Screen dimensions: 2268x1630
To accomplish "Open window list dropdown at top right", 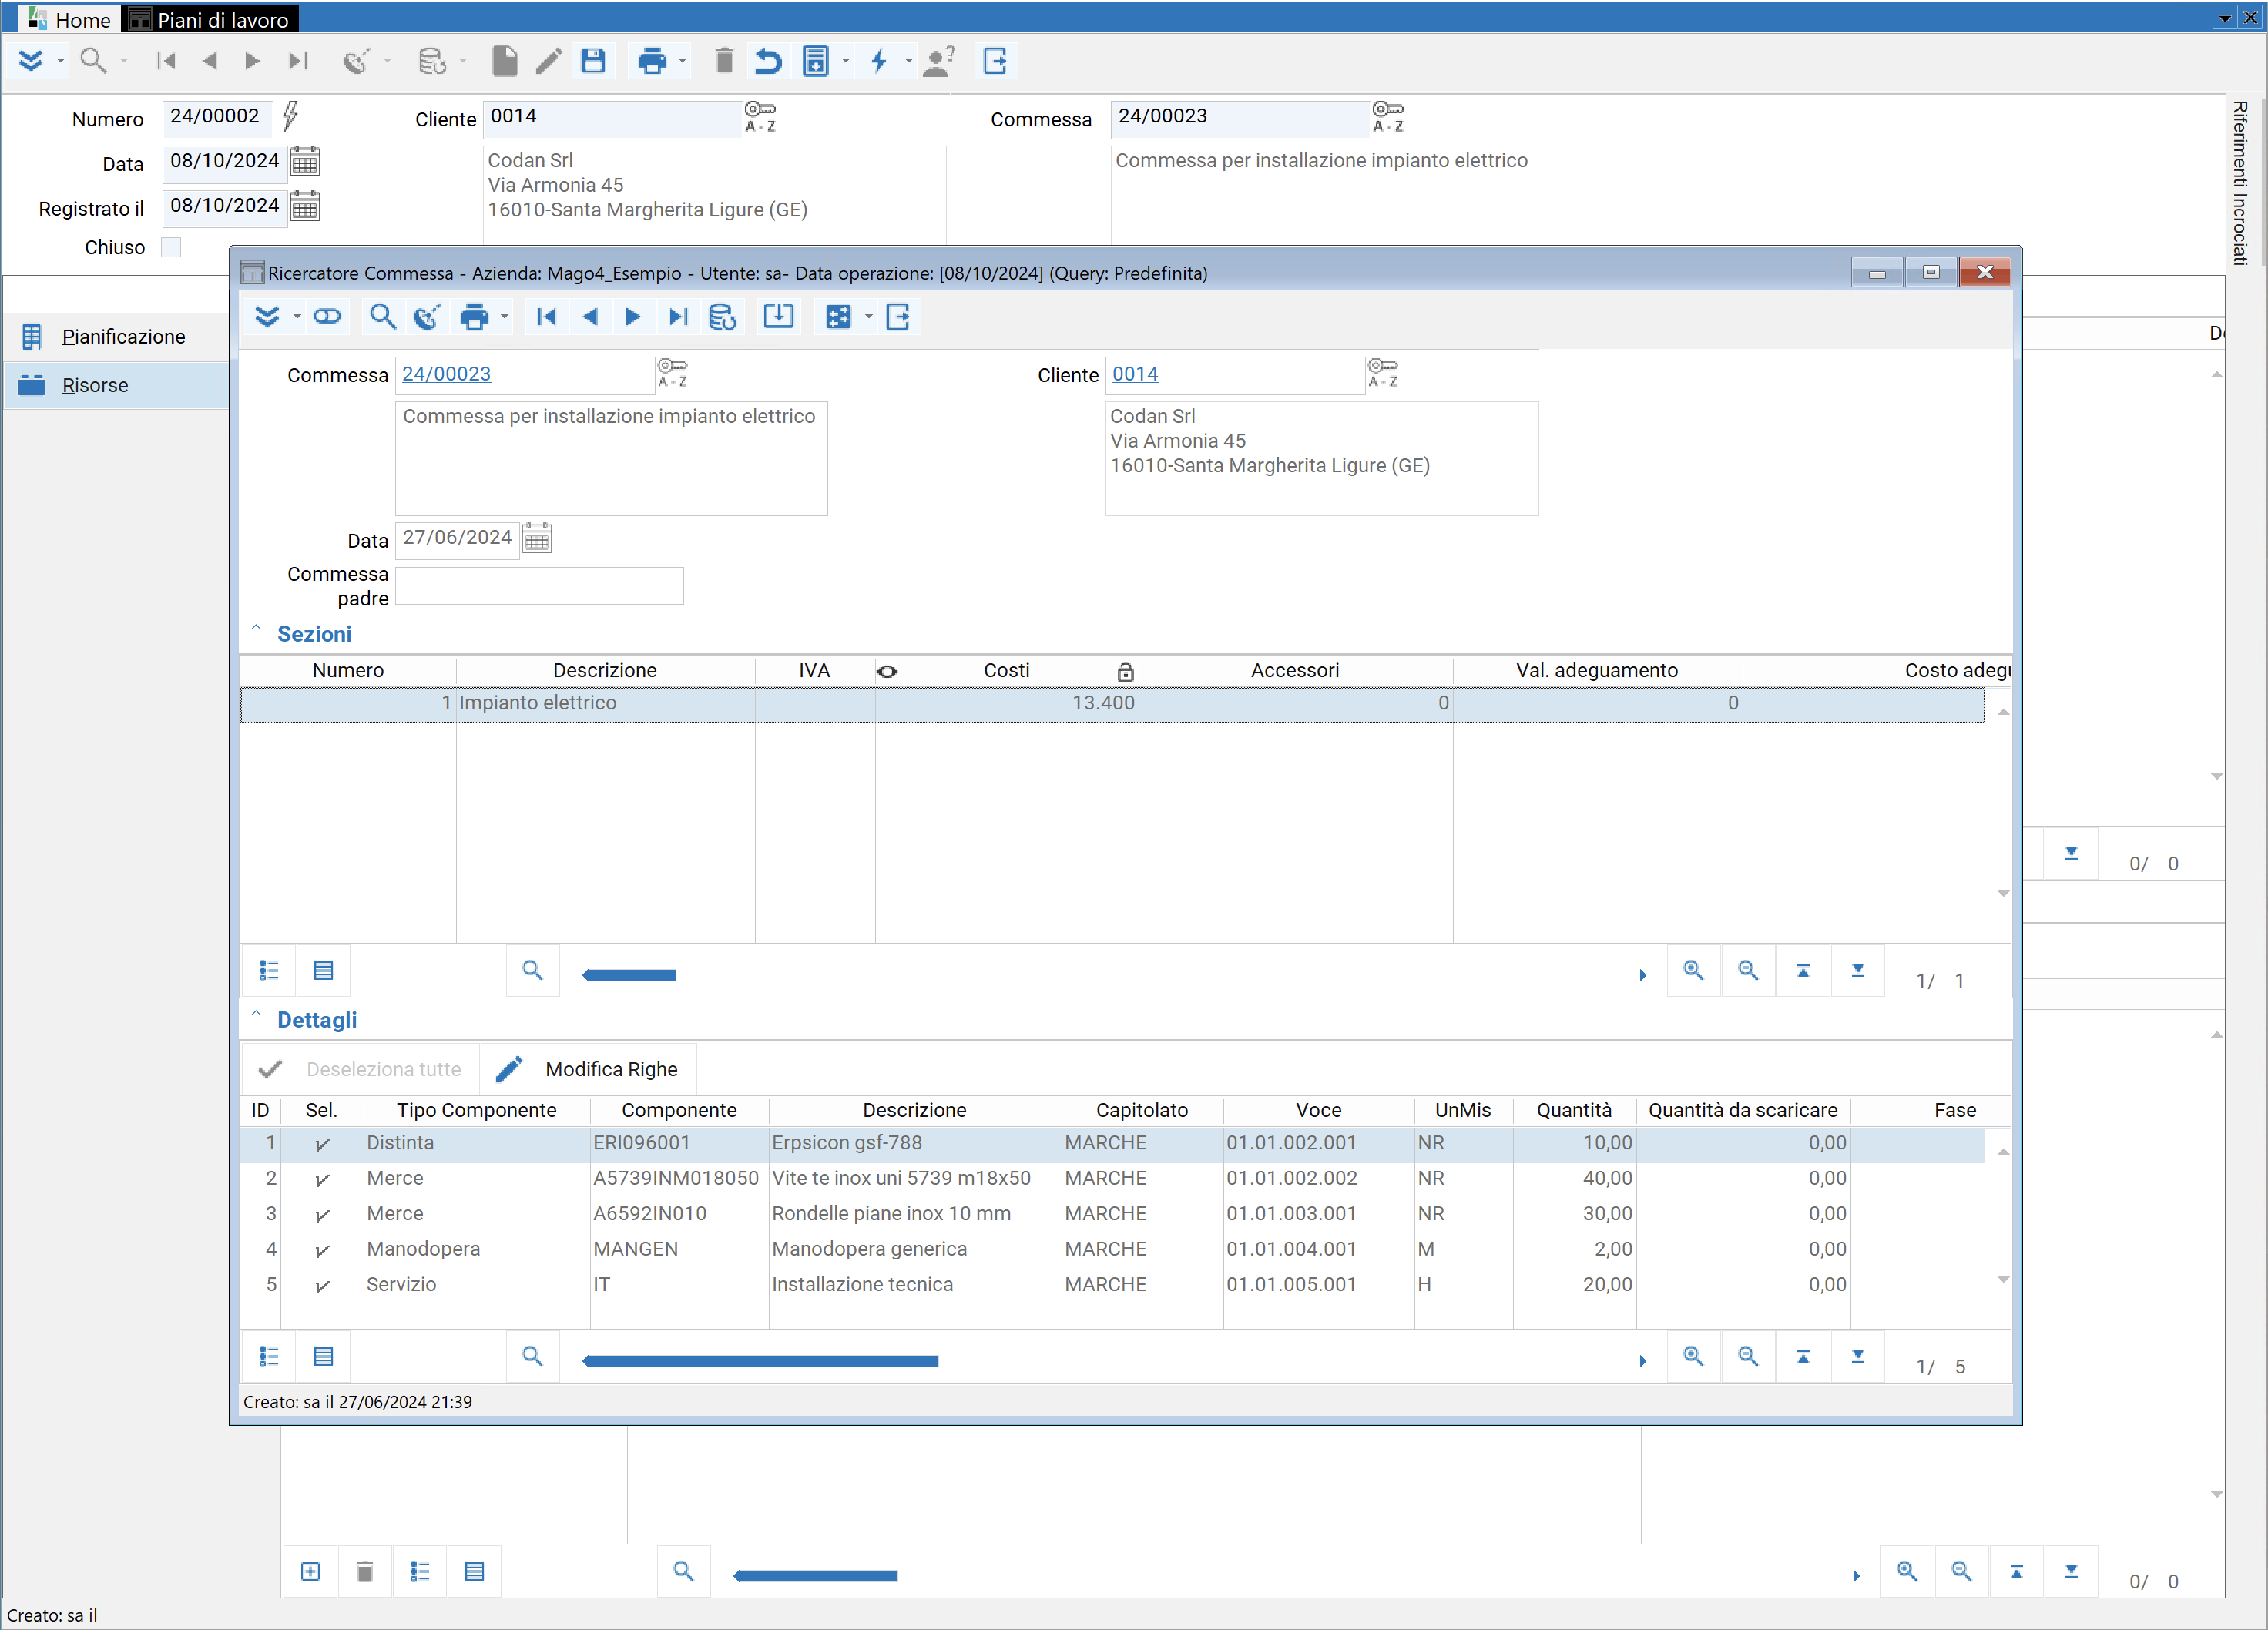I will 2225,18.
